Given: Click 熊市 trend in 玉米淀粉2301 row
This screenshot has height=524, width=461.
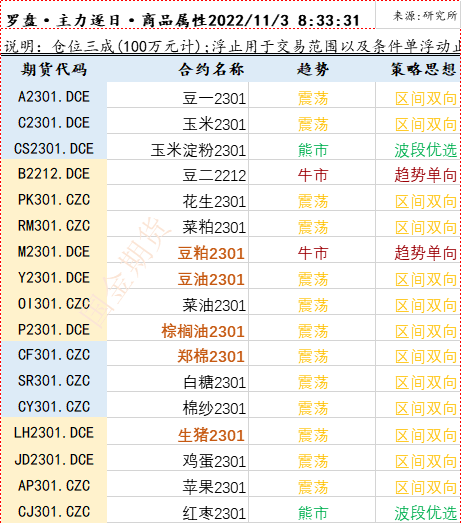Looking at the screenshot, I should (x=313, y=150).
